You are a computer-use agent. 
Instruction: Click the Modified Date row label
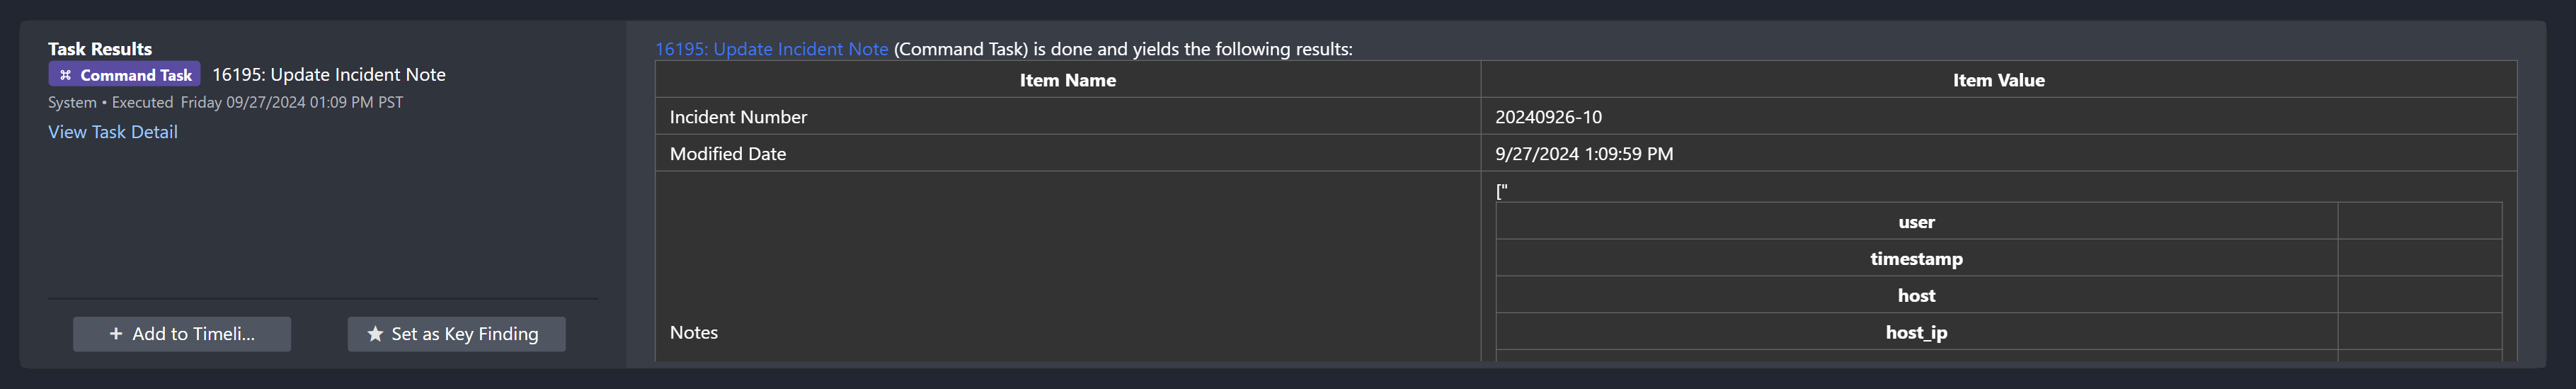tap(727, 154)
